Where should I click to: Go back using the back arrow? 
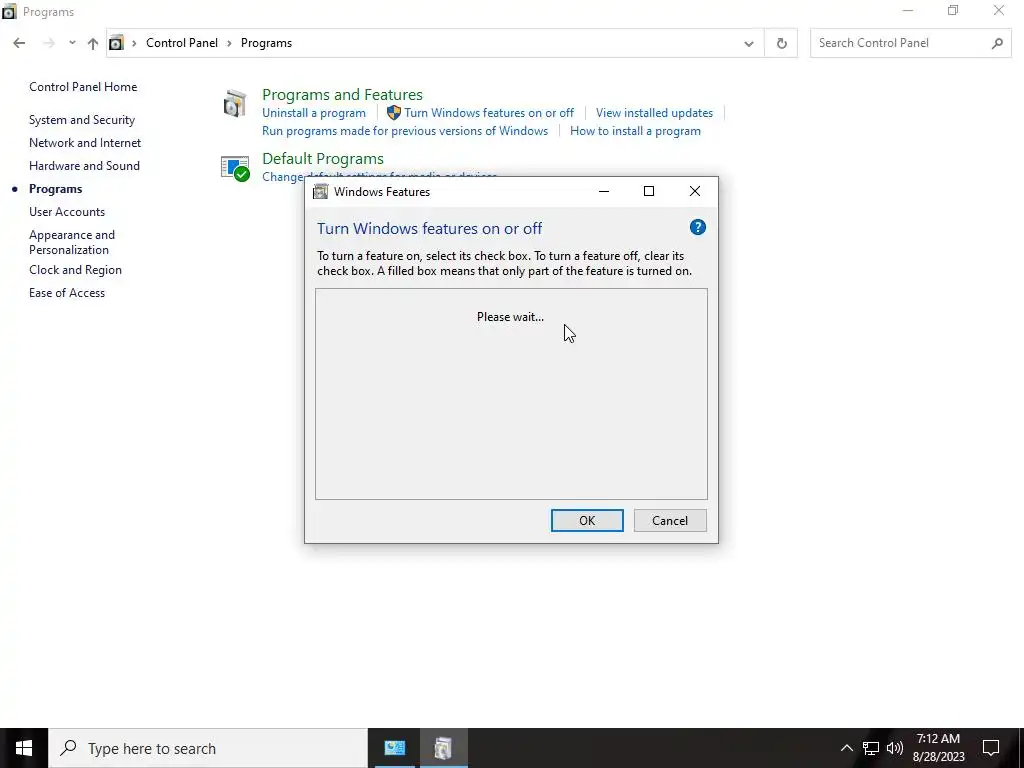[19, 43]
